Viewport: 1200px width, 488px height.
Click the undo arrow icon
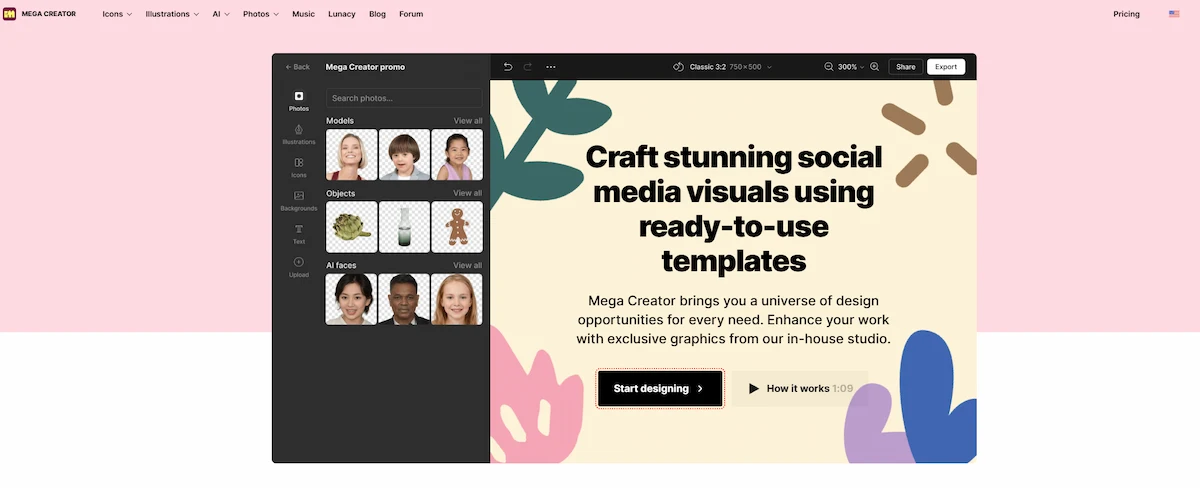(x=508, y=67)
